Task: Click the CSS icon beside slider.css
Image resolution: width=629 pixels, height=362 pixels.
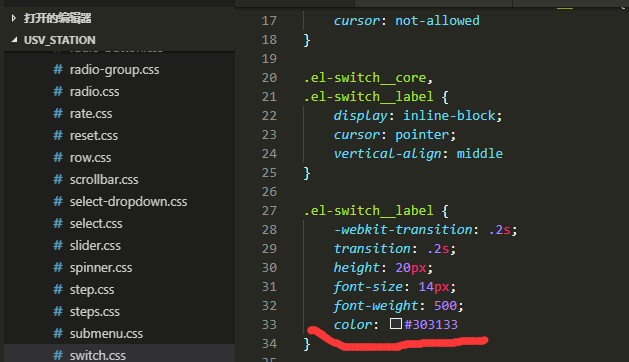Action: click(58, 246)
